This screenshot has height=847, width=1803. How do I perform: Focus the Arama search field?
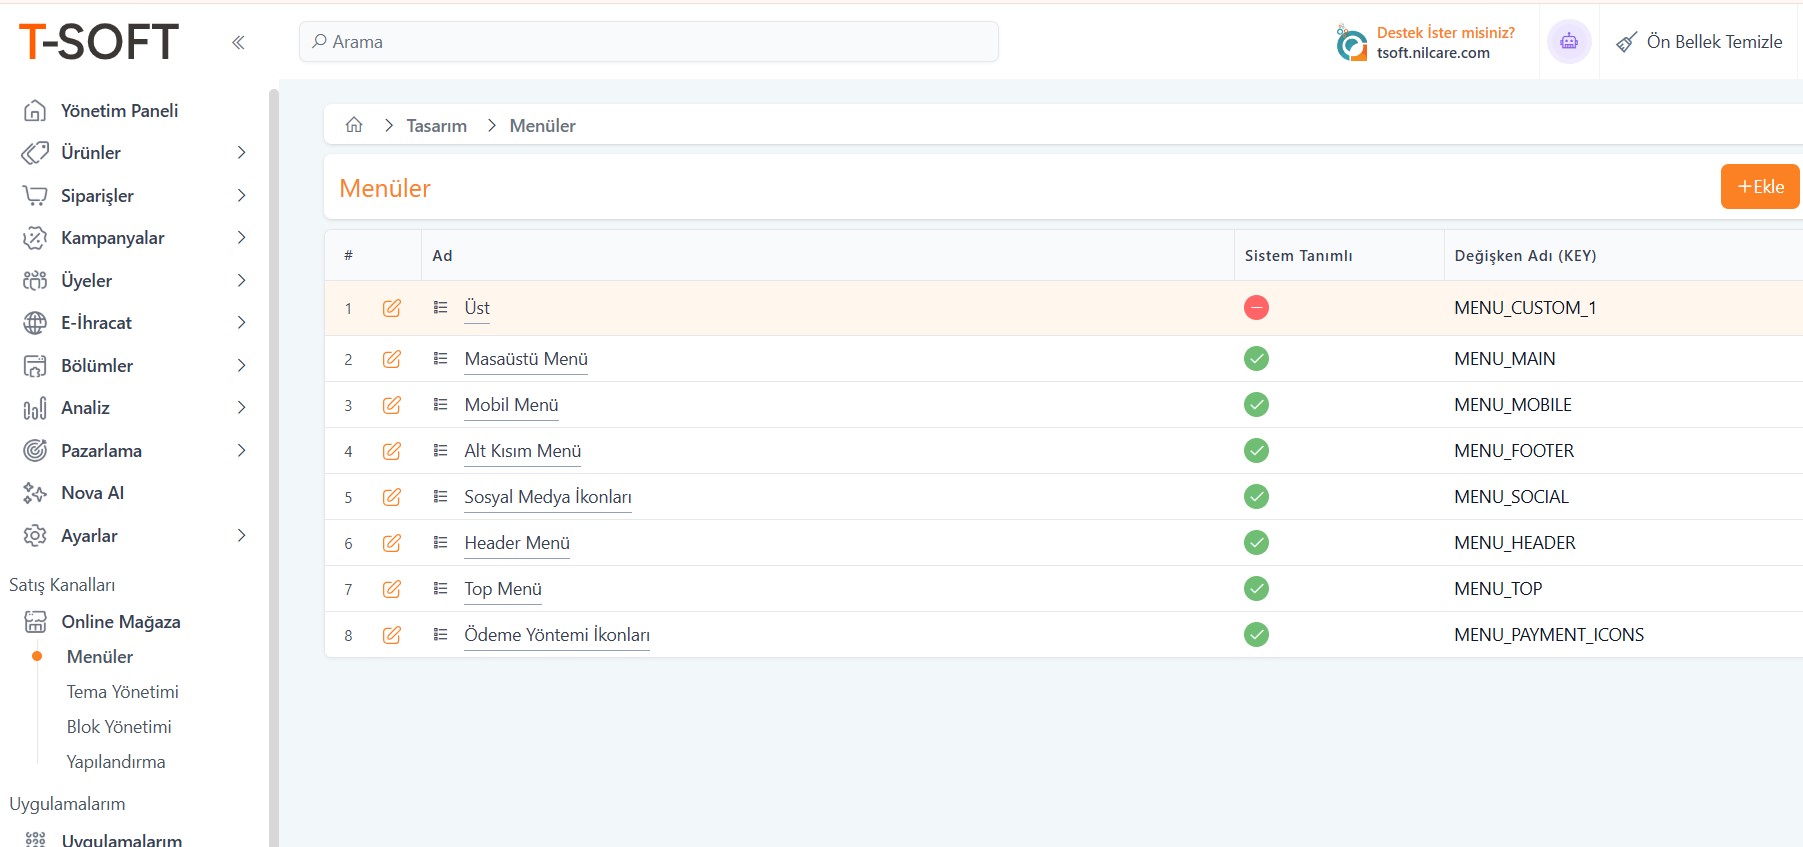650,42
